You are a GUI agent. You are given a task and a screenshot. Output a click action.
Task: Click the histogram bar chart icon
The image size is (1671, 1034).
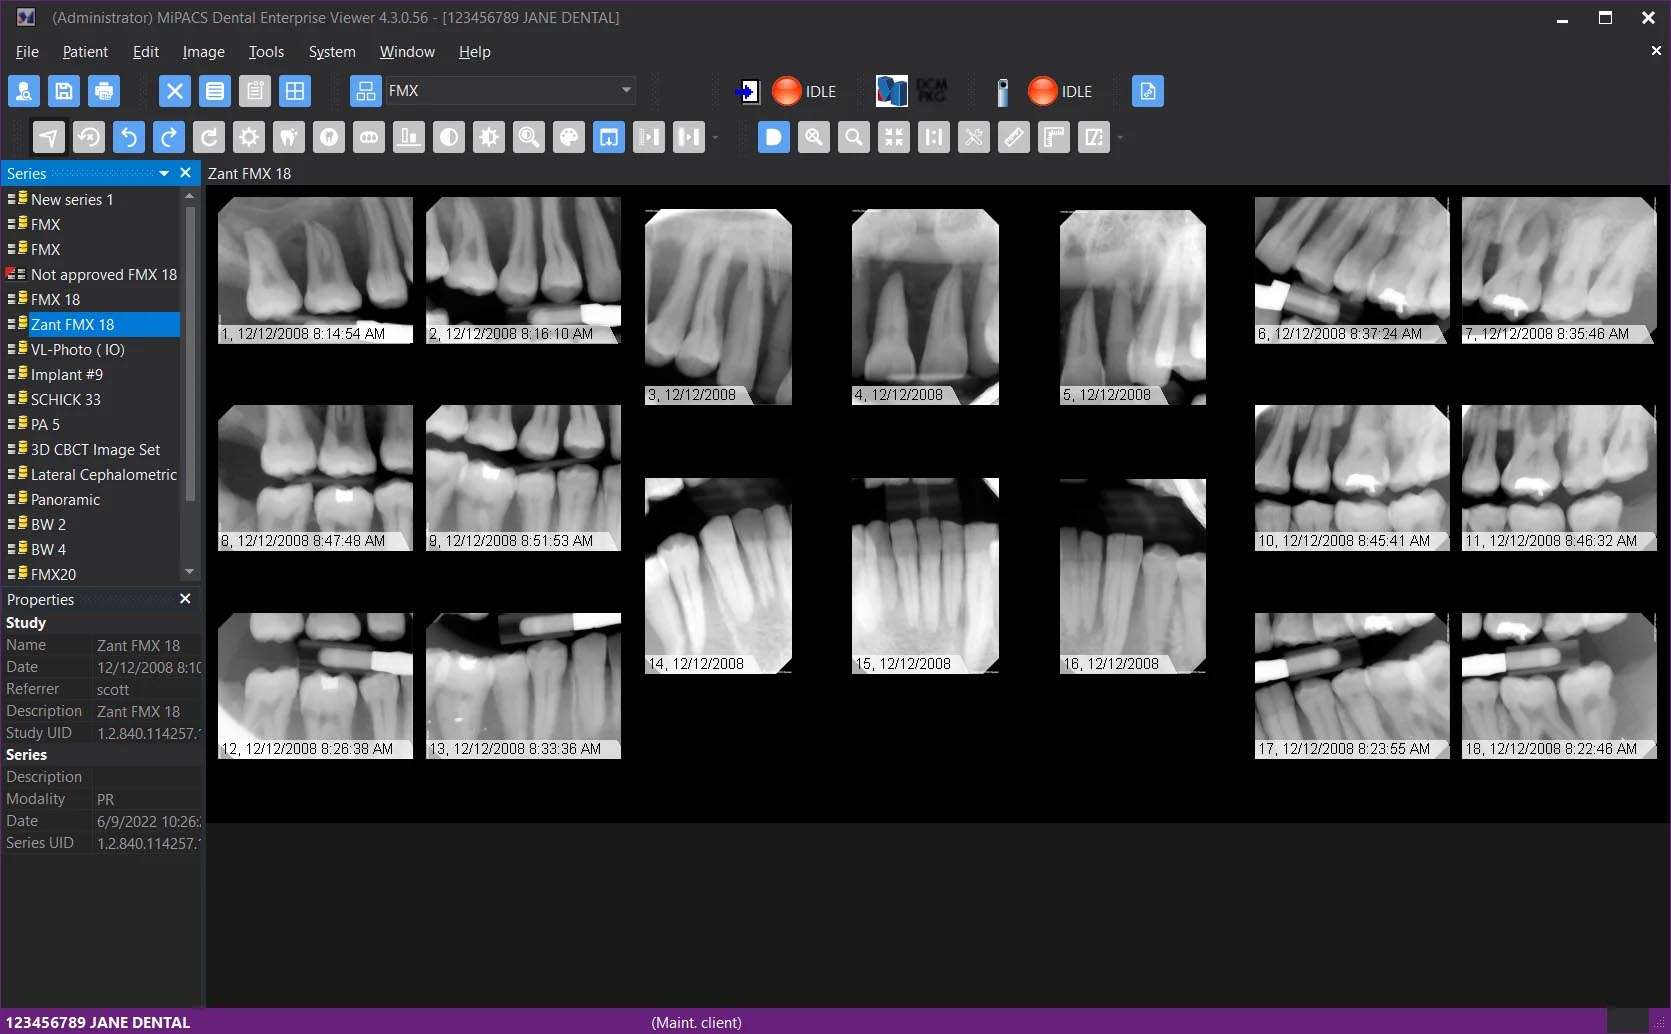tap(409, 137)
